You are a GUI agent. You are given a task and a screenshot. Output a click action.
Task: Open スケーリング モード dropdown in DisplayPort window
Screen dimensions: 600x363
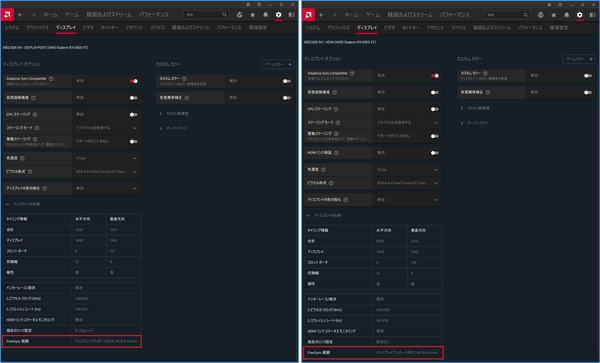106,128
